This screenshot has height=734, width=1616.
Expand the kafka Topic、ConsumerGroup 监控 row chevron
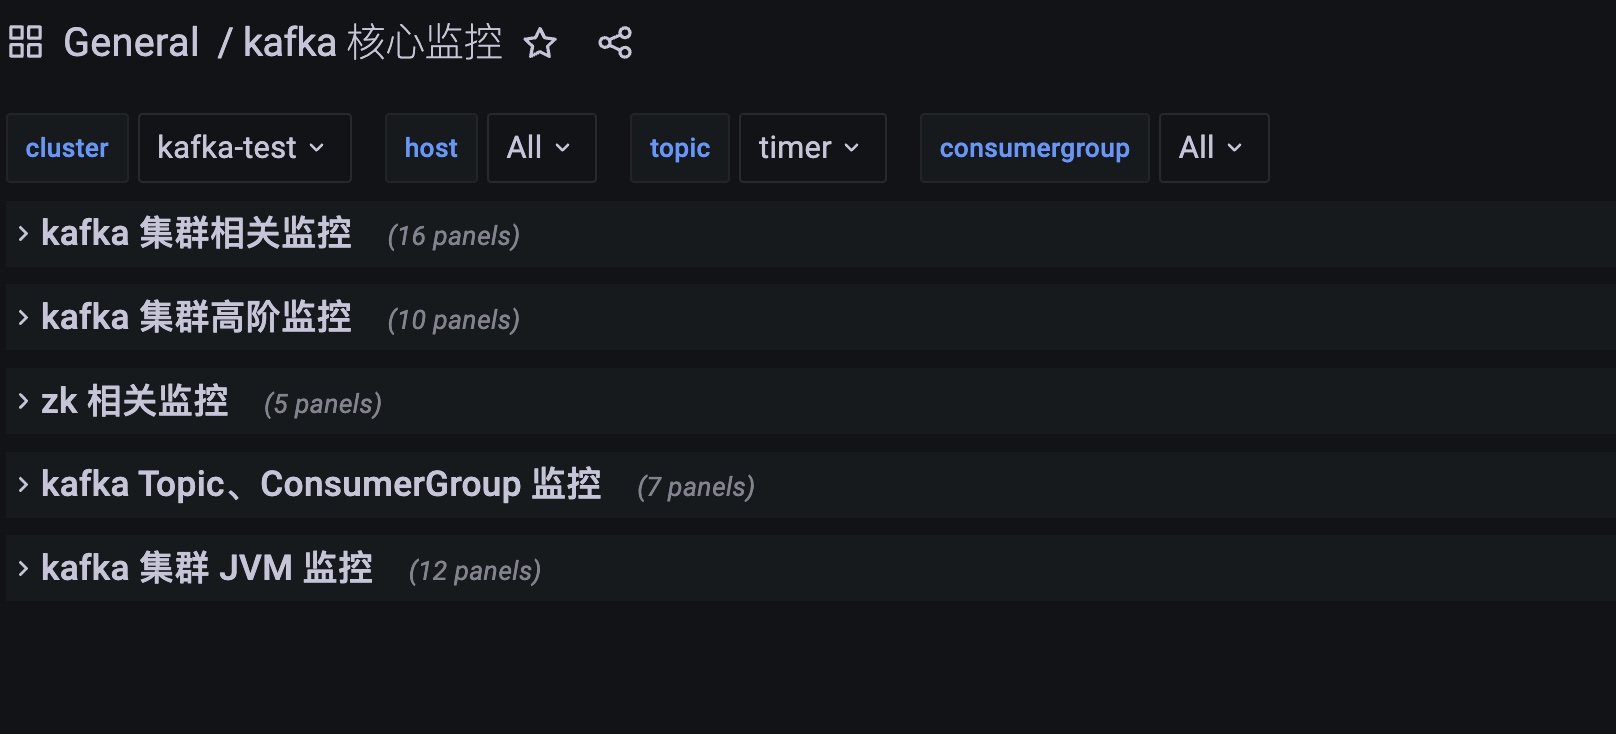pyautogui.click(x=23, y=485)
